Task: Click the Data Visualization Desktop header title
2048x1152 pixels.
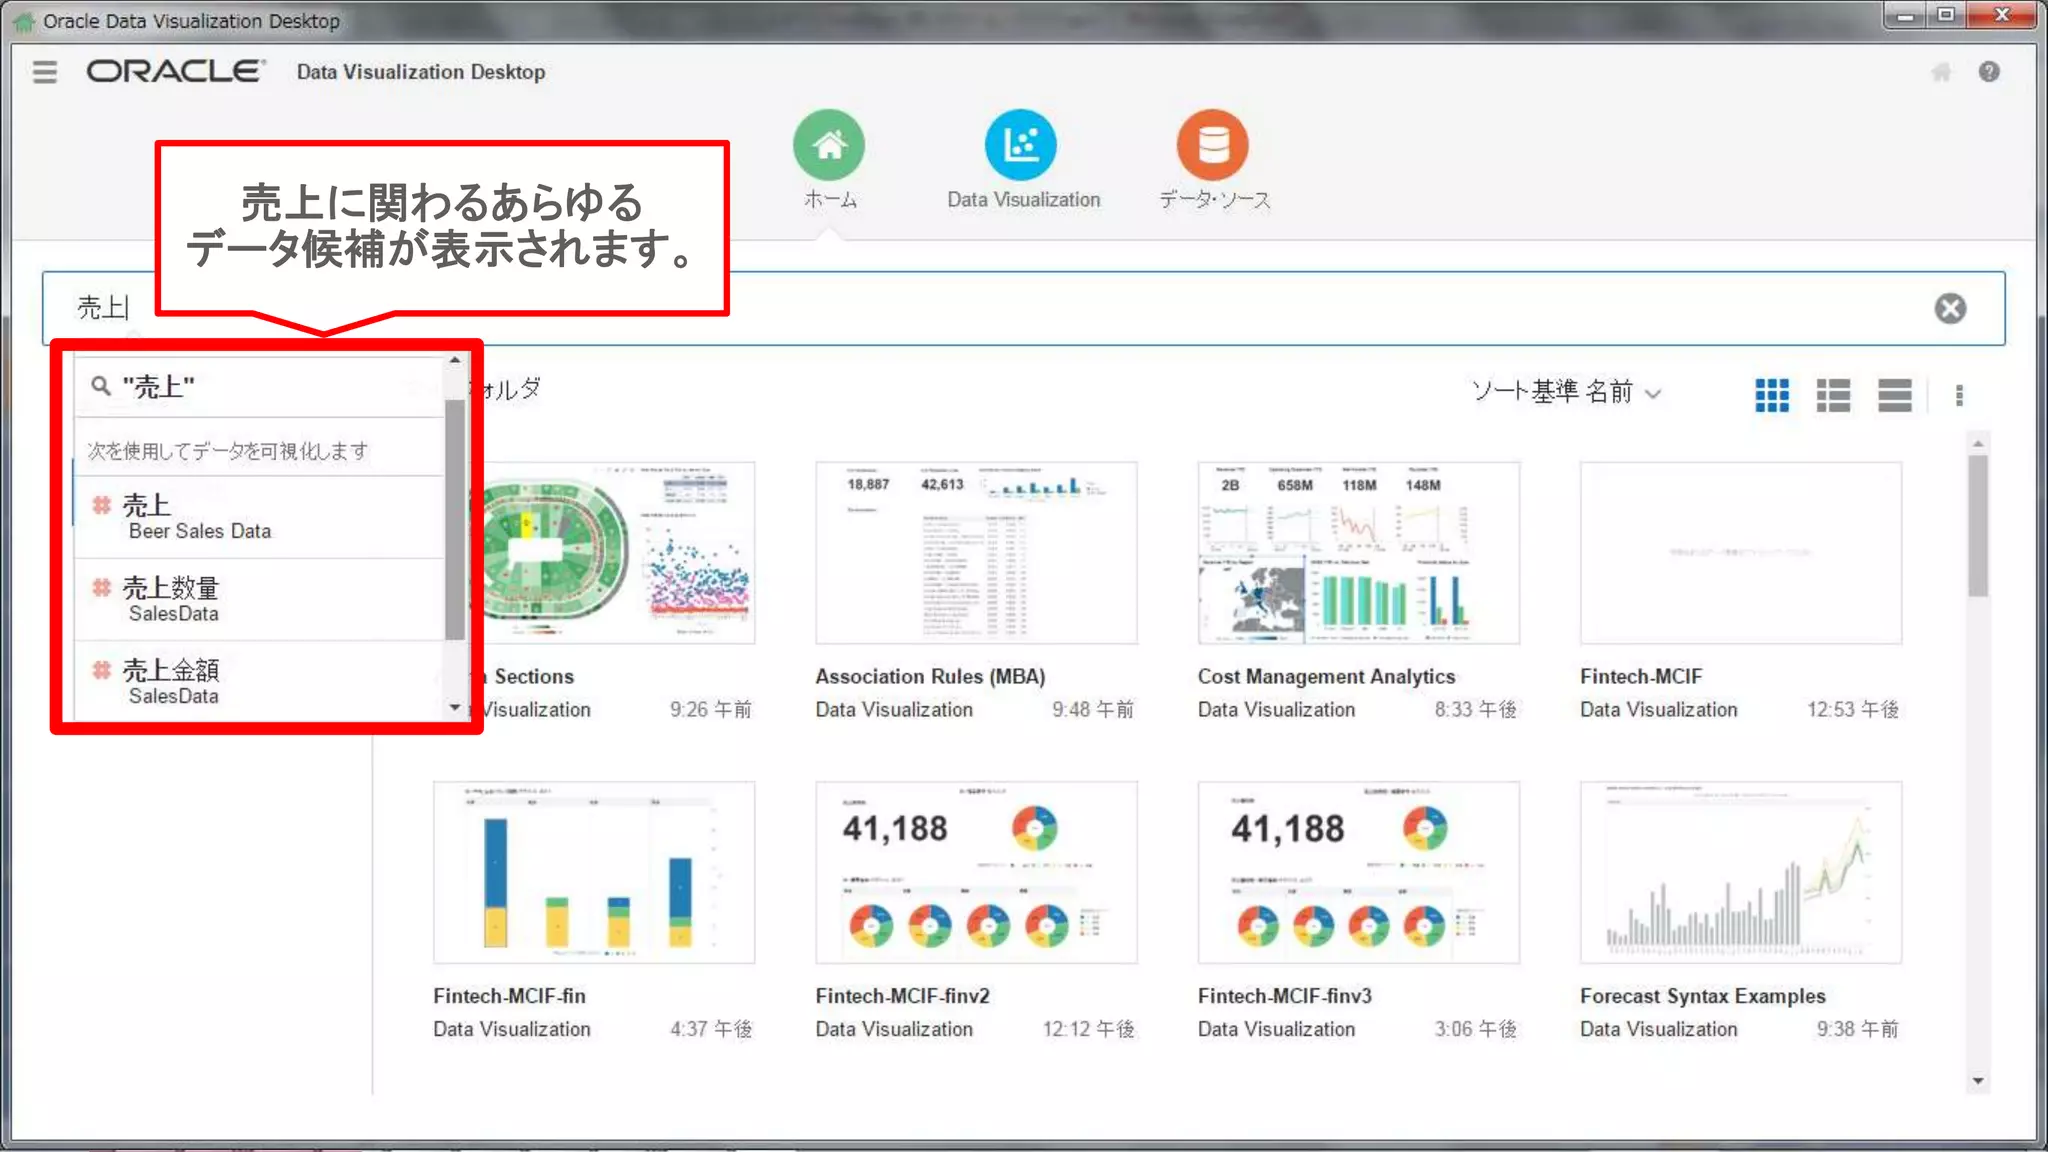Action: point(421,72)
